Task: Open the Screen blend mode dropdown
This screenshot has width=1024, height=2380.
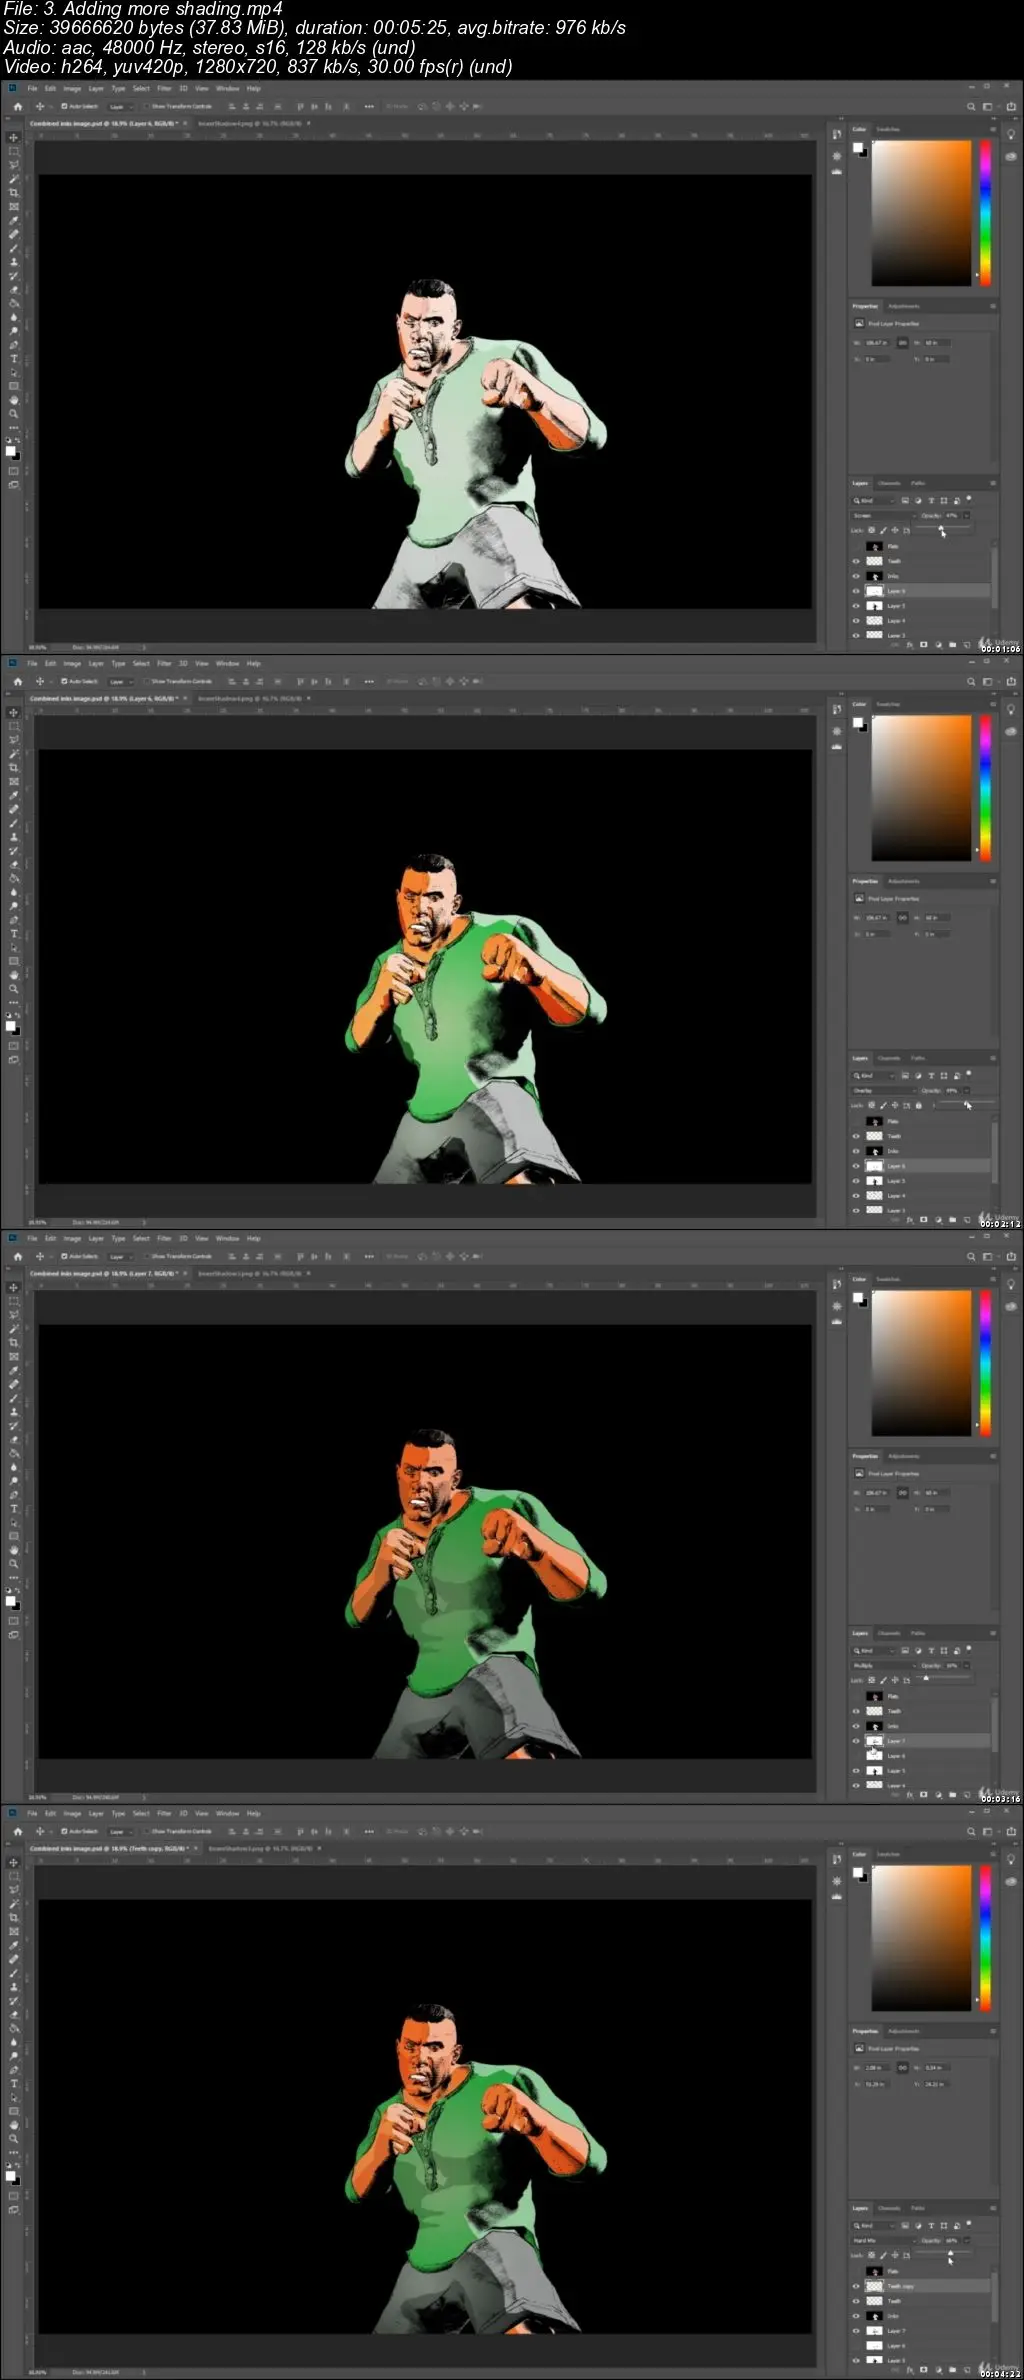Action: point(883,516)
